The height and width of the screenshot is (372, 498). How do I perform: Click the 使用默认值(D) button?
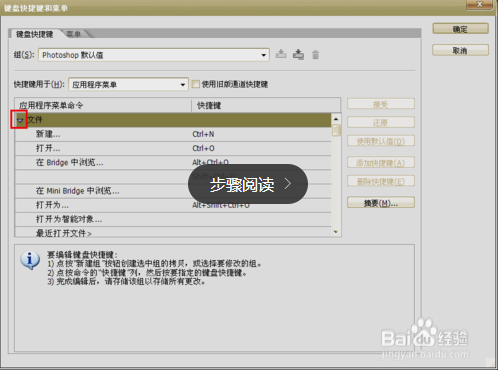pyautogui.click(x=381, y=141)
